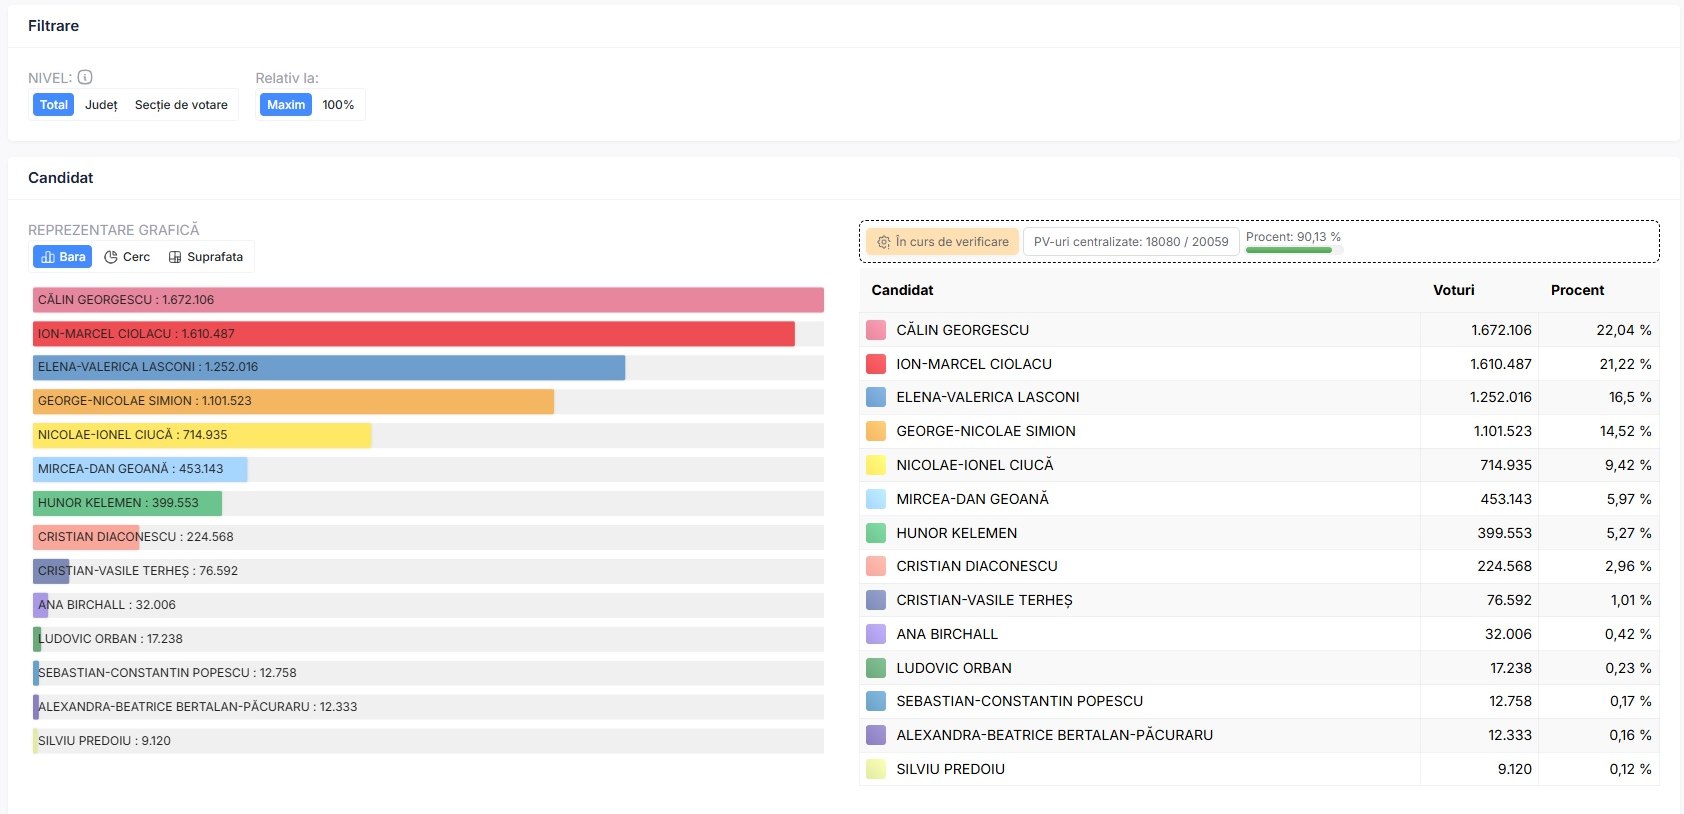Click the info icon next to NIVEL
This screenshot has height=814, width=1684.
(x=85, y=77)
